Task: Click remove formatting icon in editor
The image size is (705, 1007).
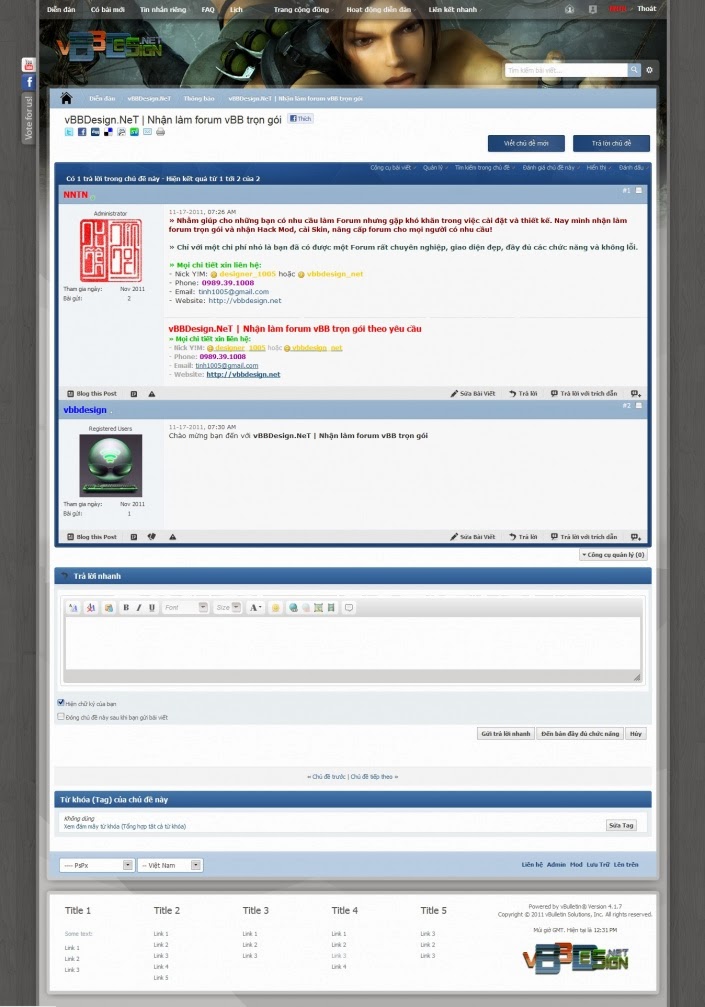Action: pyautogui.click(x=91, y=608)
